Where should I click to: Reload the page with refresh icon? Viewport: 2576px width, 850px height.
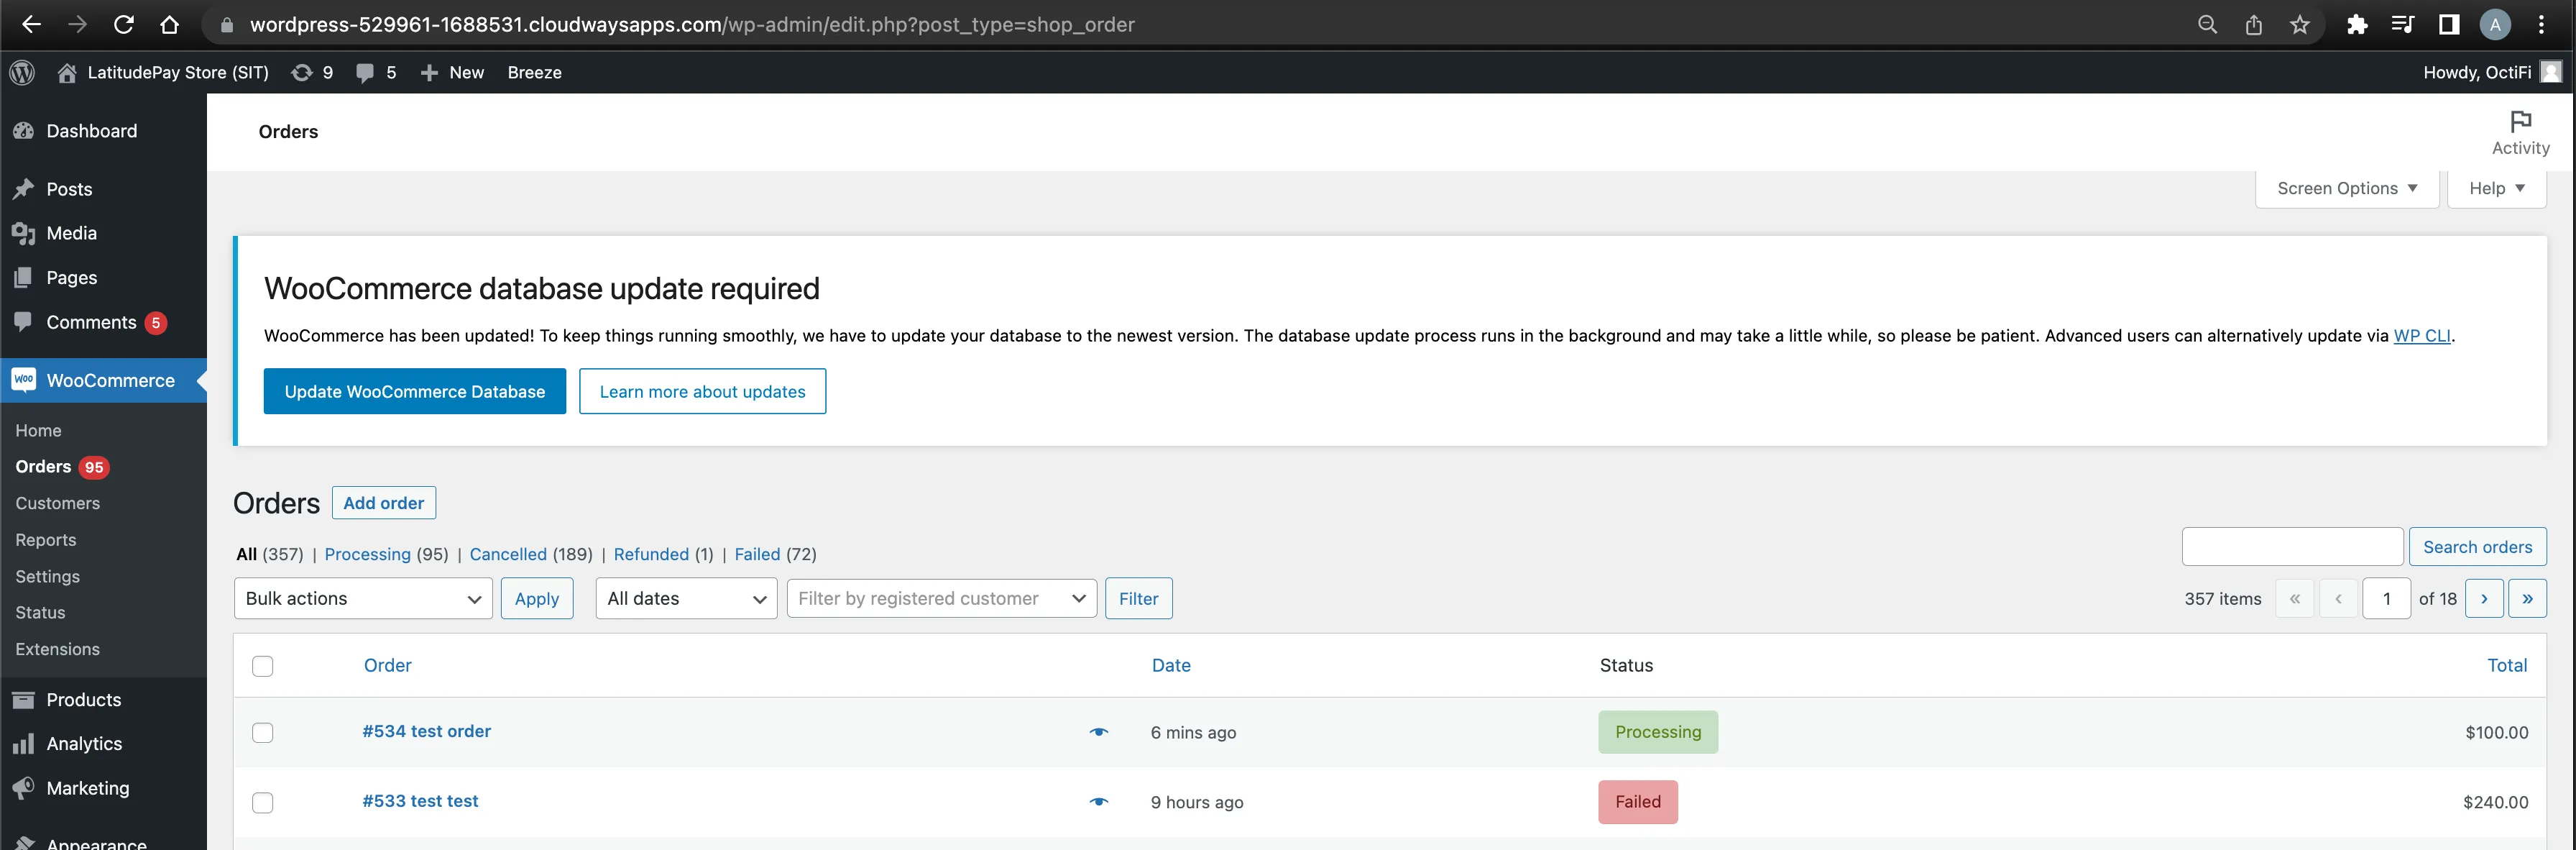123,25
